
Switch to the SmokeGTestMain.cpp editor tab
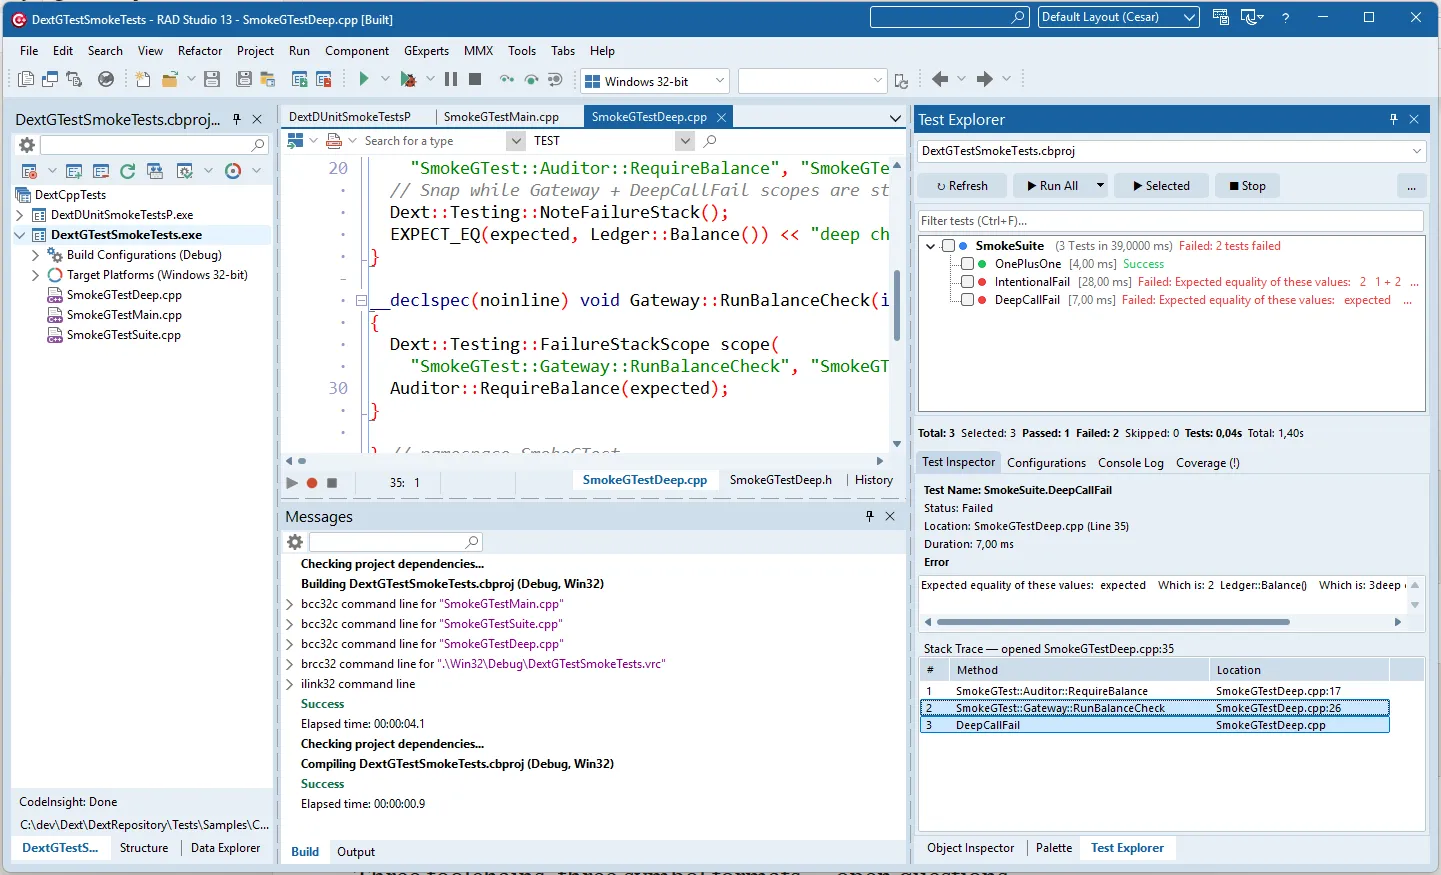click(501, 117)
